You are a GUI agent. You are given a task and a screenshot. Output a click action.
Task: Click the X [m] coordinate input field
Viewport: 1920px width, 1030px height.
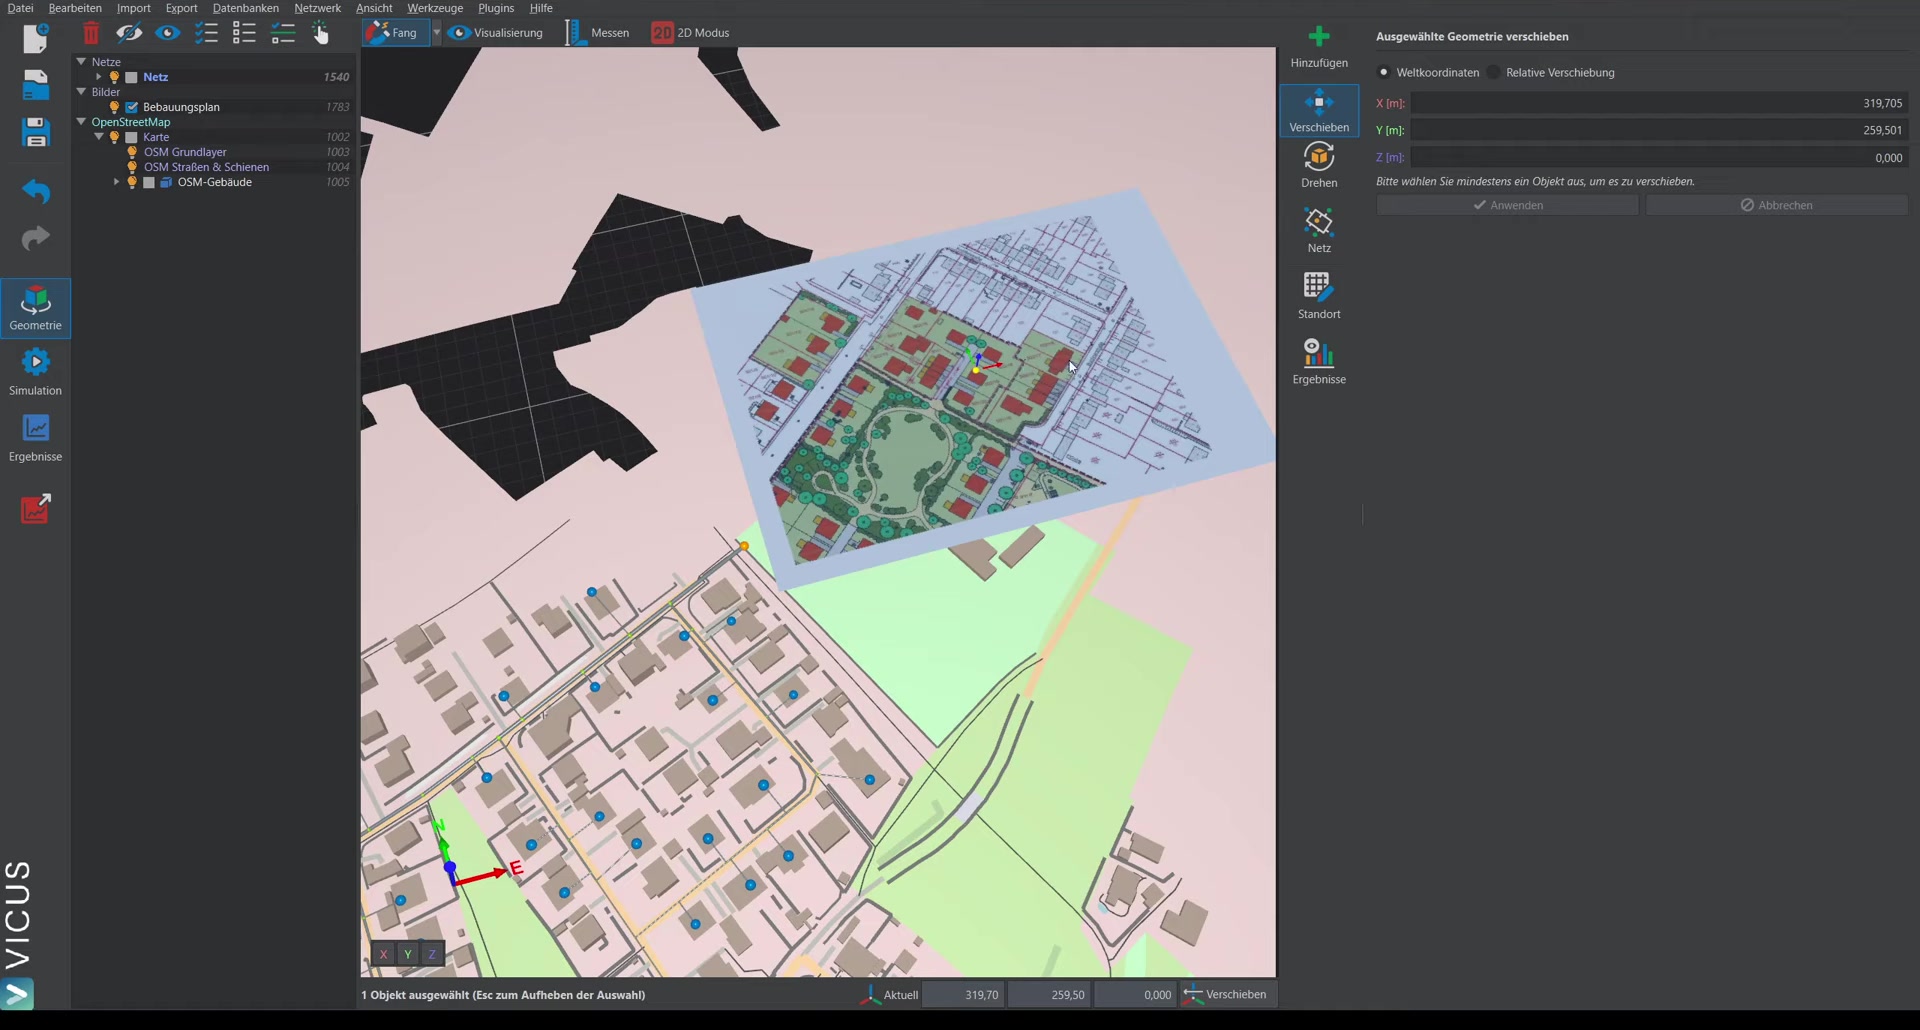(x=1659, y=103)
